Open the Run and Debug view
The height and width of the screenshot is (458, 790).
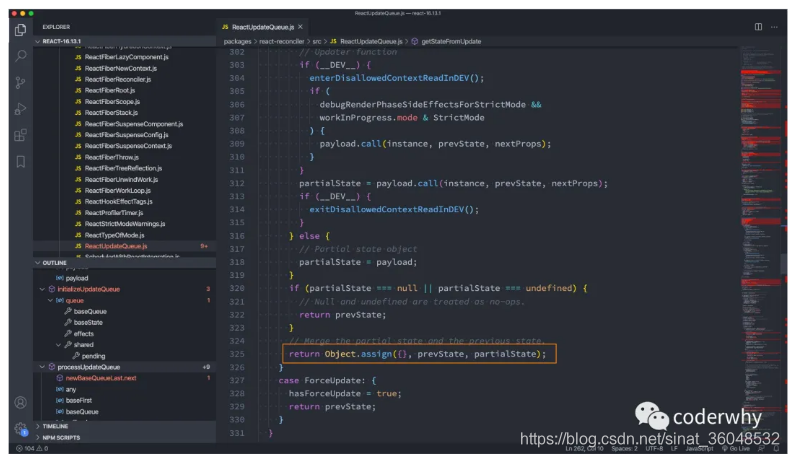[21, 109]
